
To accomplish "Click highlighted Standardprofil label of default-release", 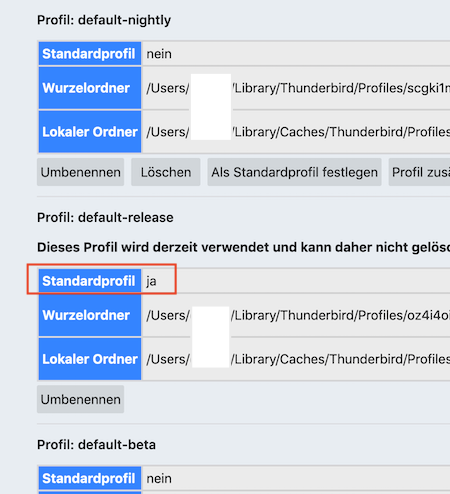I will [x=90, y=281].
